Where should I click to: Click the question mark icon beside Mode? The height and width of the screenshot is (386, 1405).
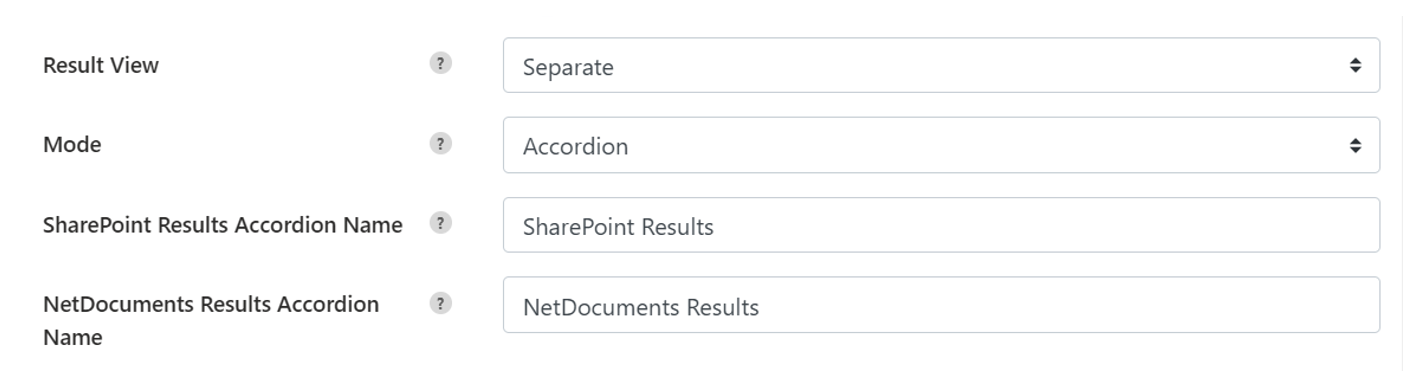click(440, 144)
